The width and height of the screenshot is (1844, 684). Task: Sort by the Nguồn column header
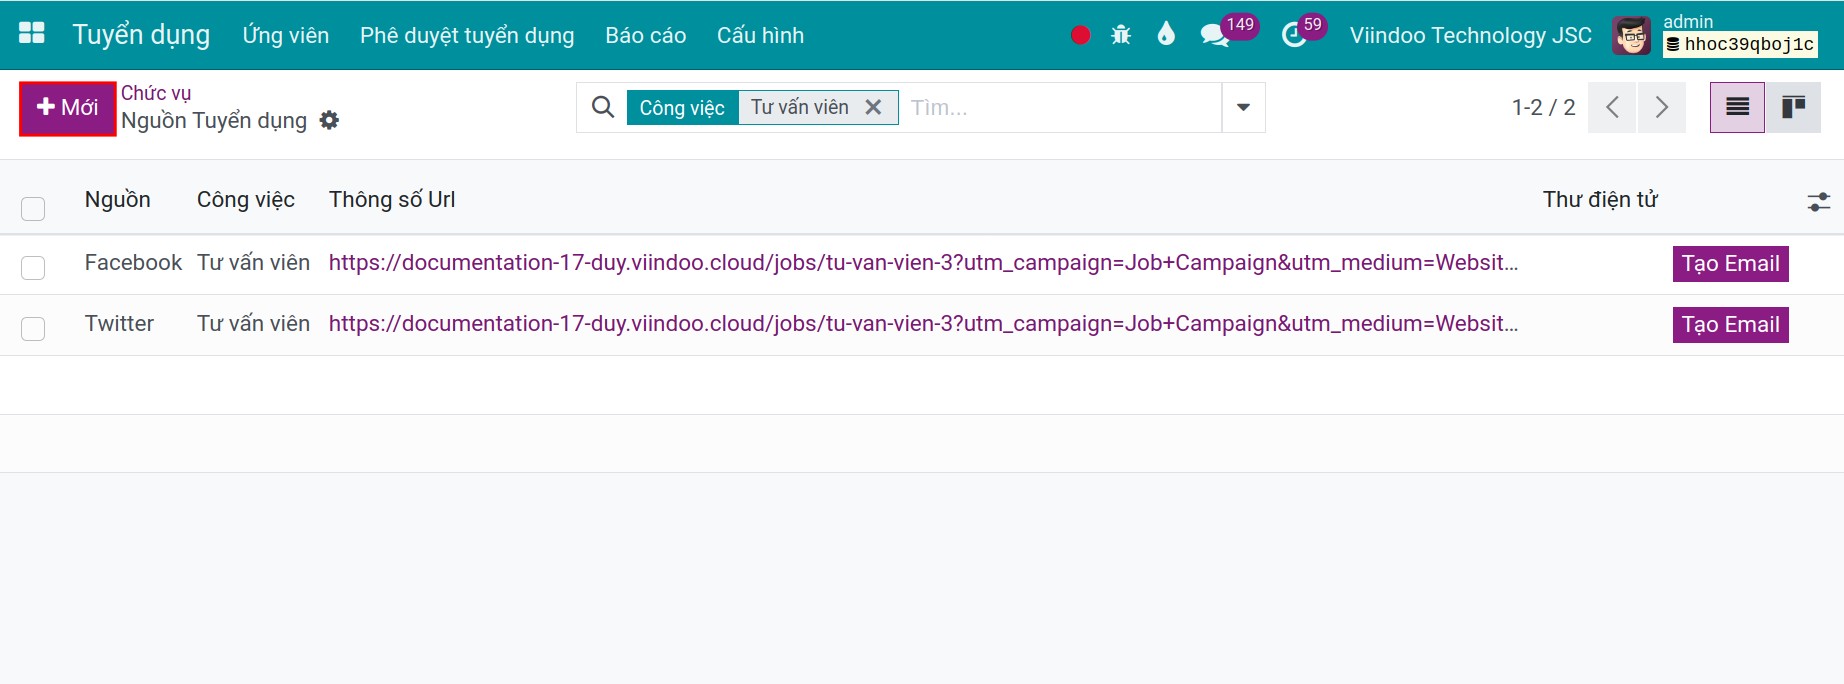click(x=118, y=199)
